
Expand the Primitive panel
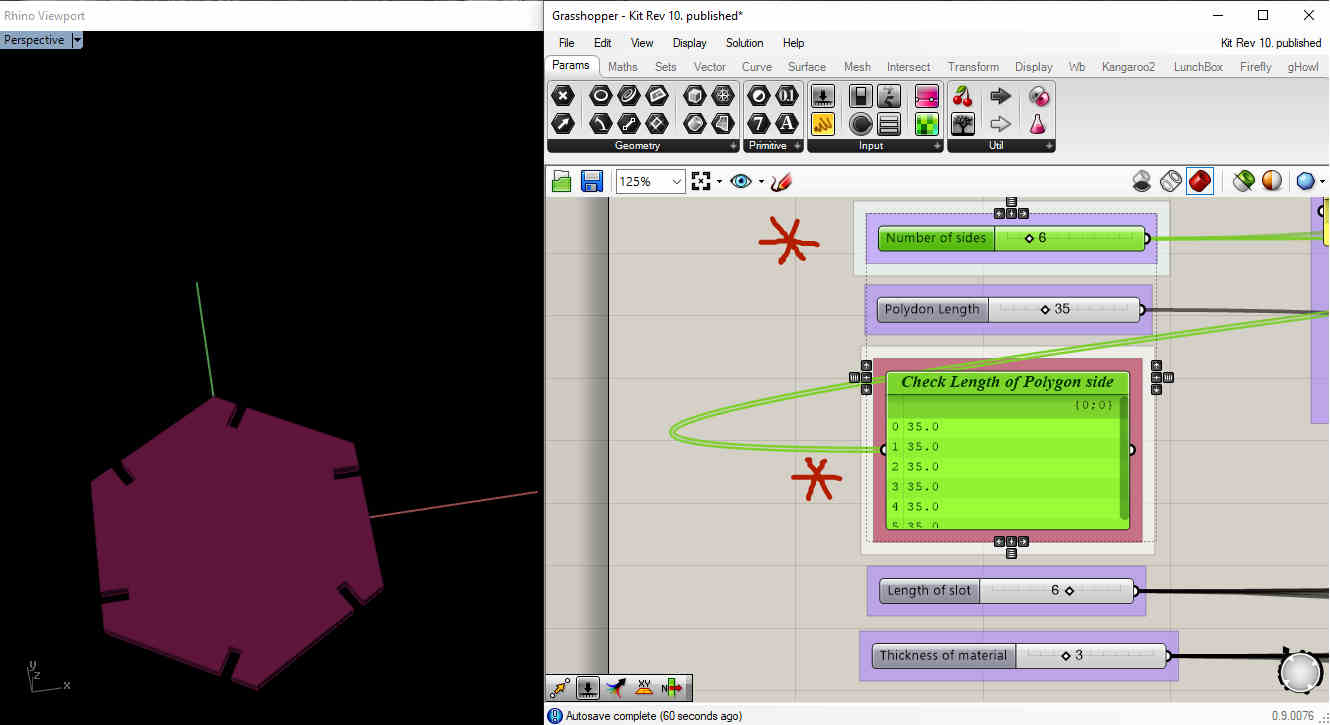pyautogui.click(x=797, y=146)
